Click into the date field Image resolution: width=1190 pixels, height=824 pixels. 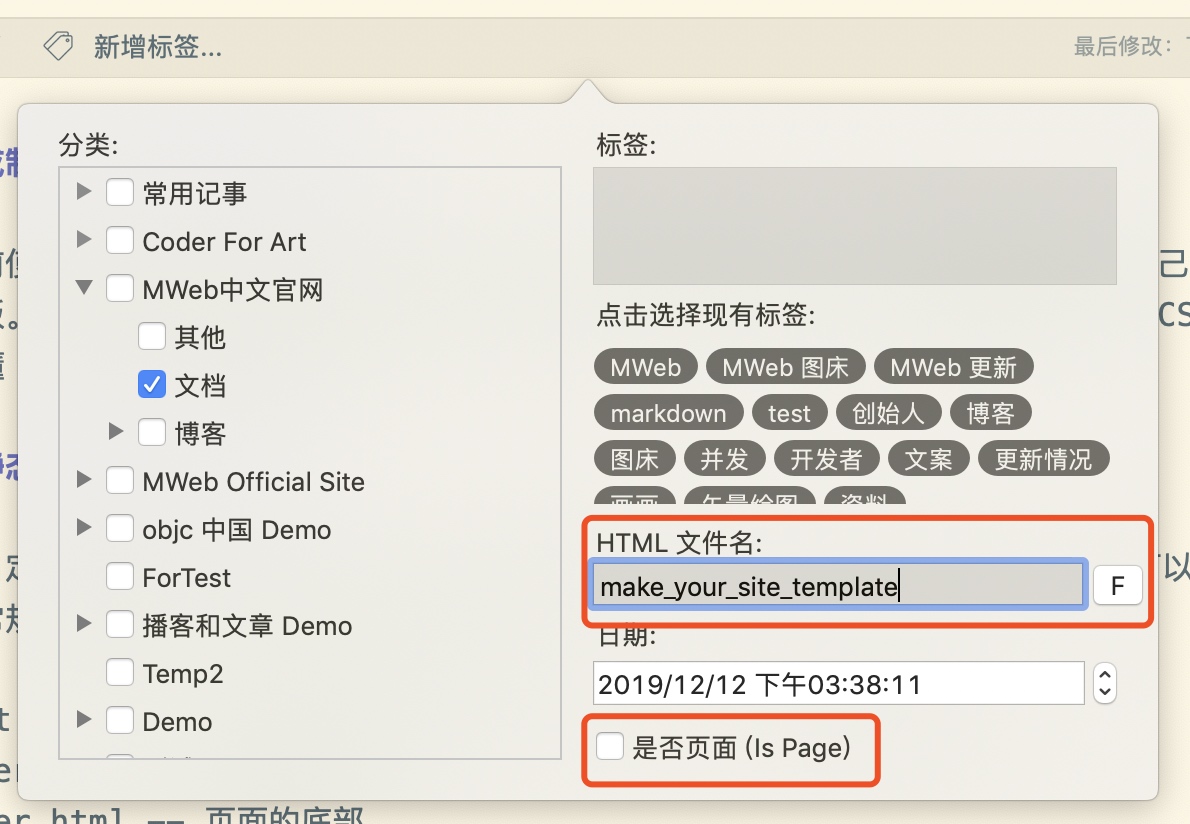[x=837, y=684]
